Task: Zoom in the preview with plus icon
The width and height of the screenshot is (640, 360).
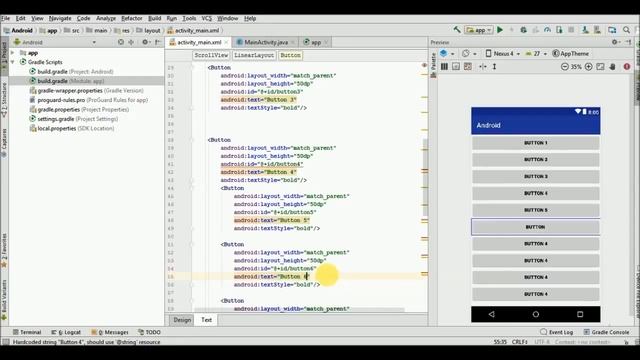Action: pos(589,67)
